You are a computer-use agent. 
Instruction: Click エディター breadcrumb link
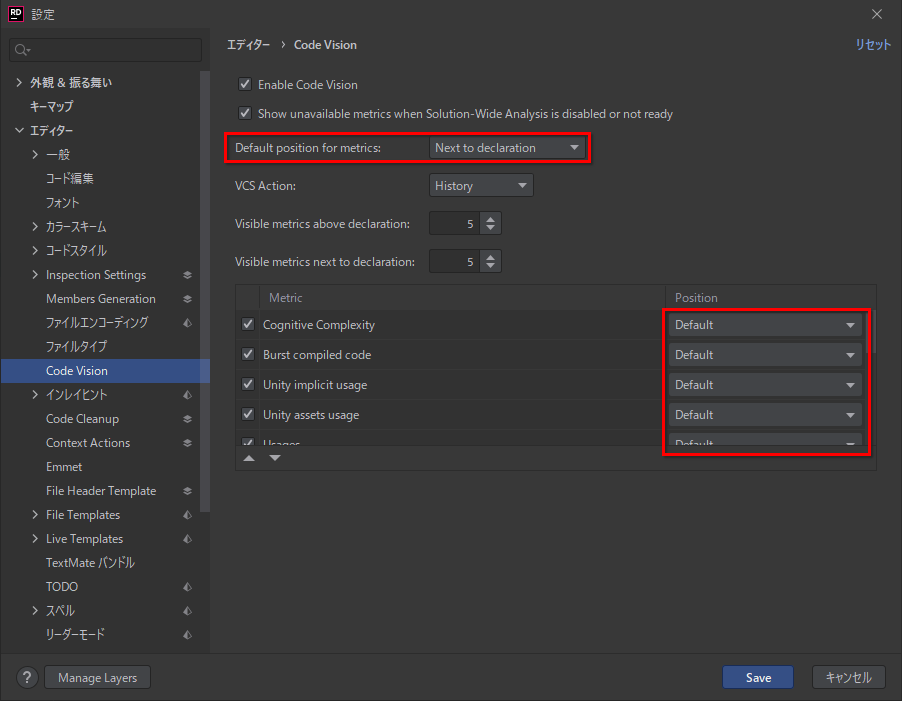tap(248, 45)
